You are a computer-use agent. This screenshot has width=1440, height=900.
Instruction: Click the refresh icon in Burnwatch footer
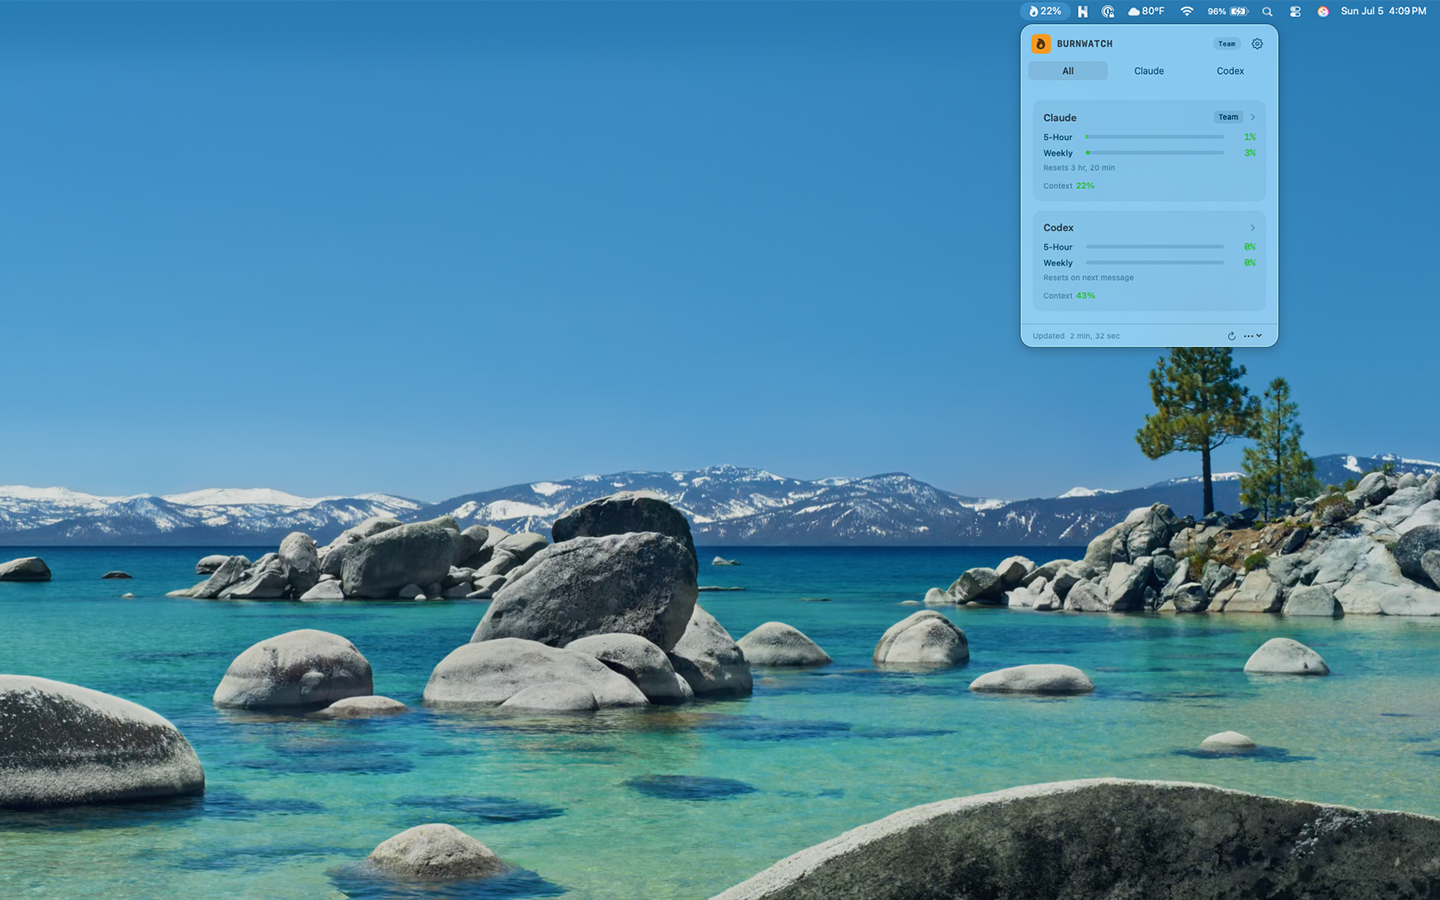(x=1231, y=336)
